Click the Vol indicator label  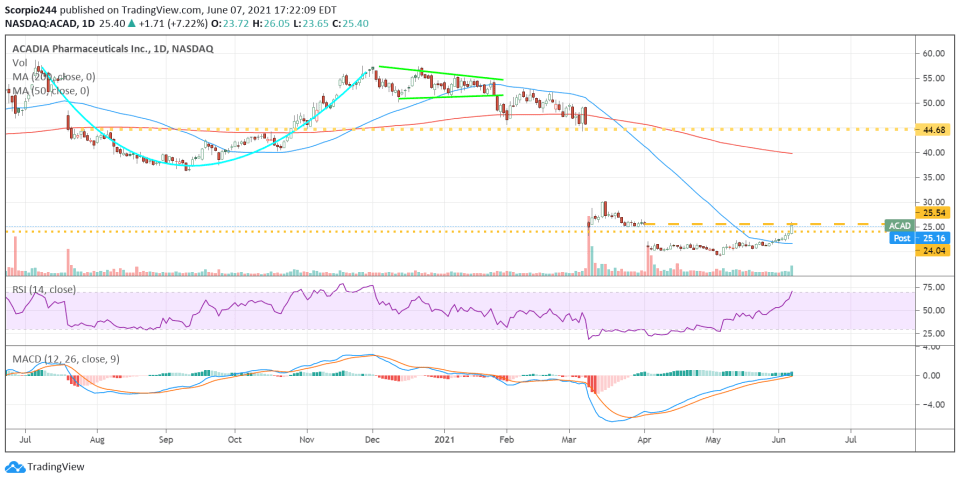pos(20,63)
